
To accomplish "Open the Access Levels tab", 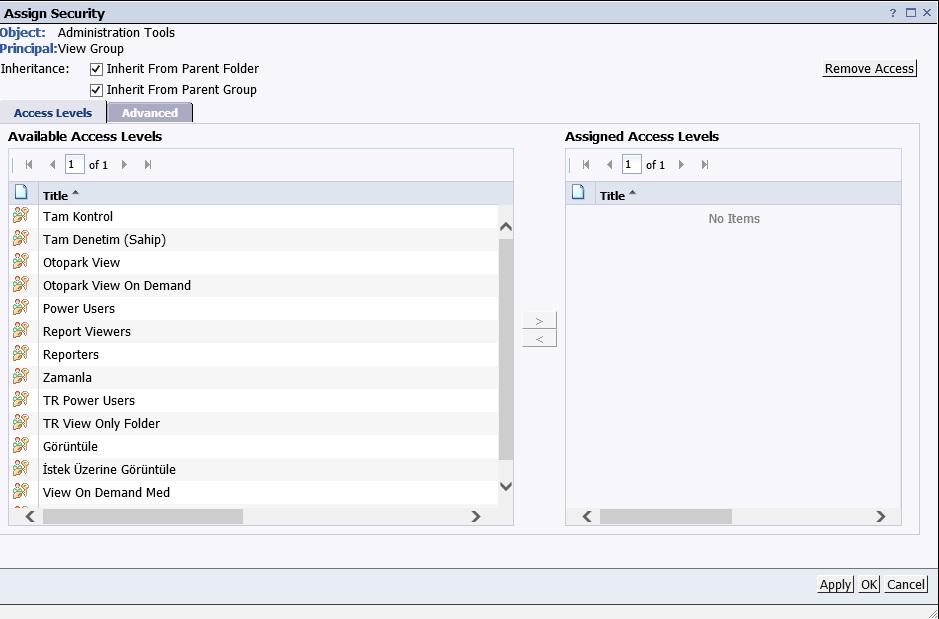I will (53, 113).
